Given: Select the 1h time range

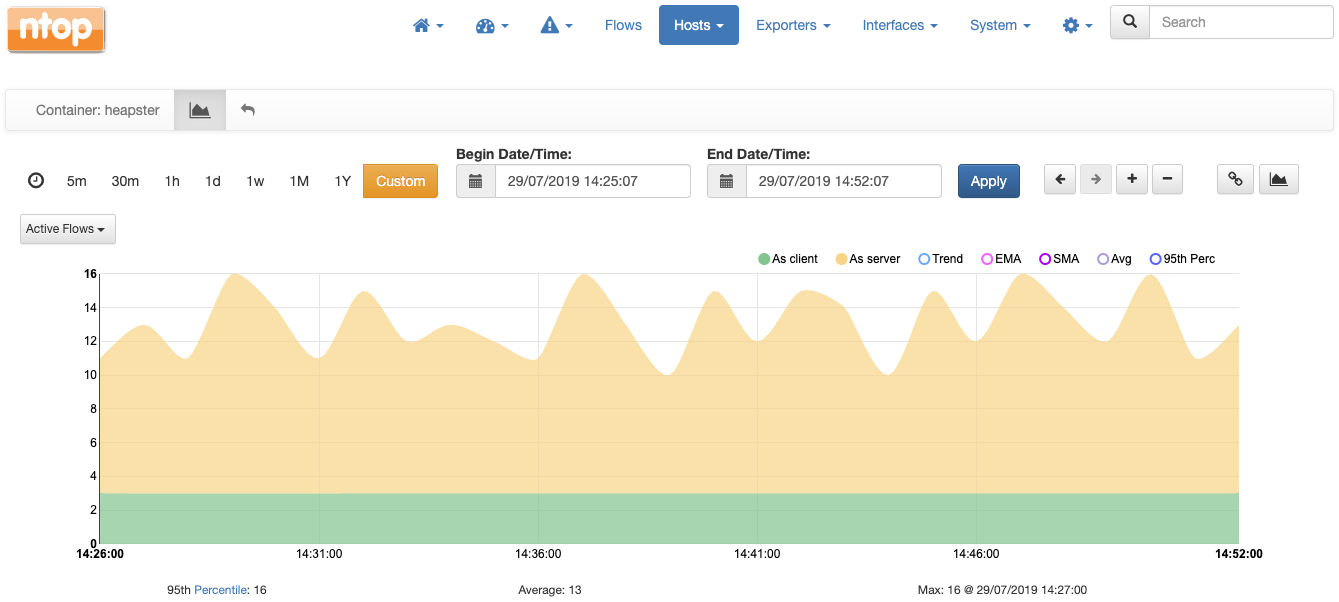Looking at the screenshot, I should tap(172, 181).
